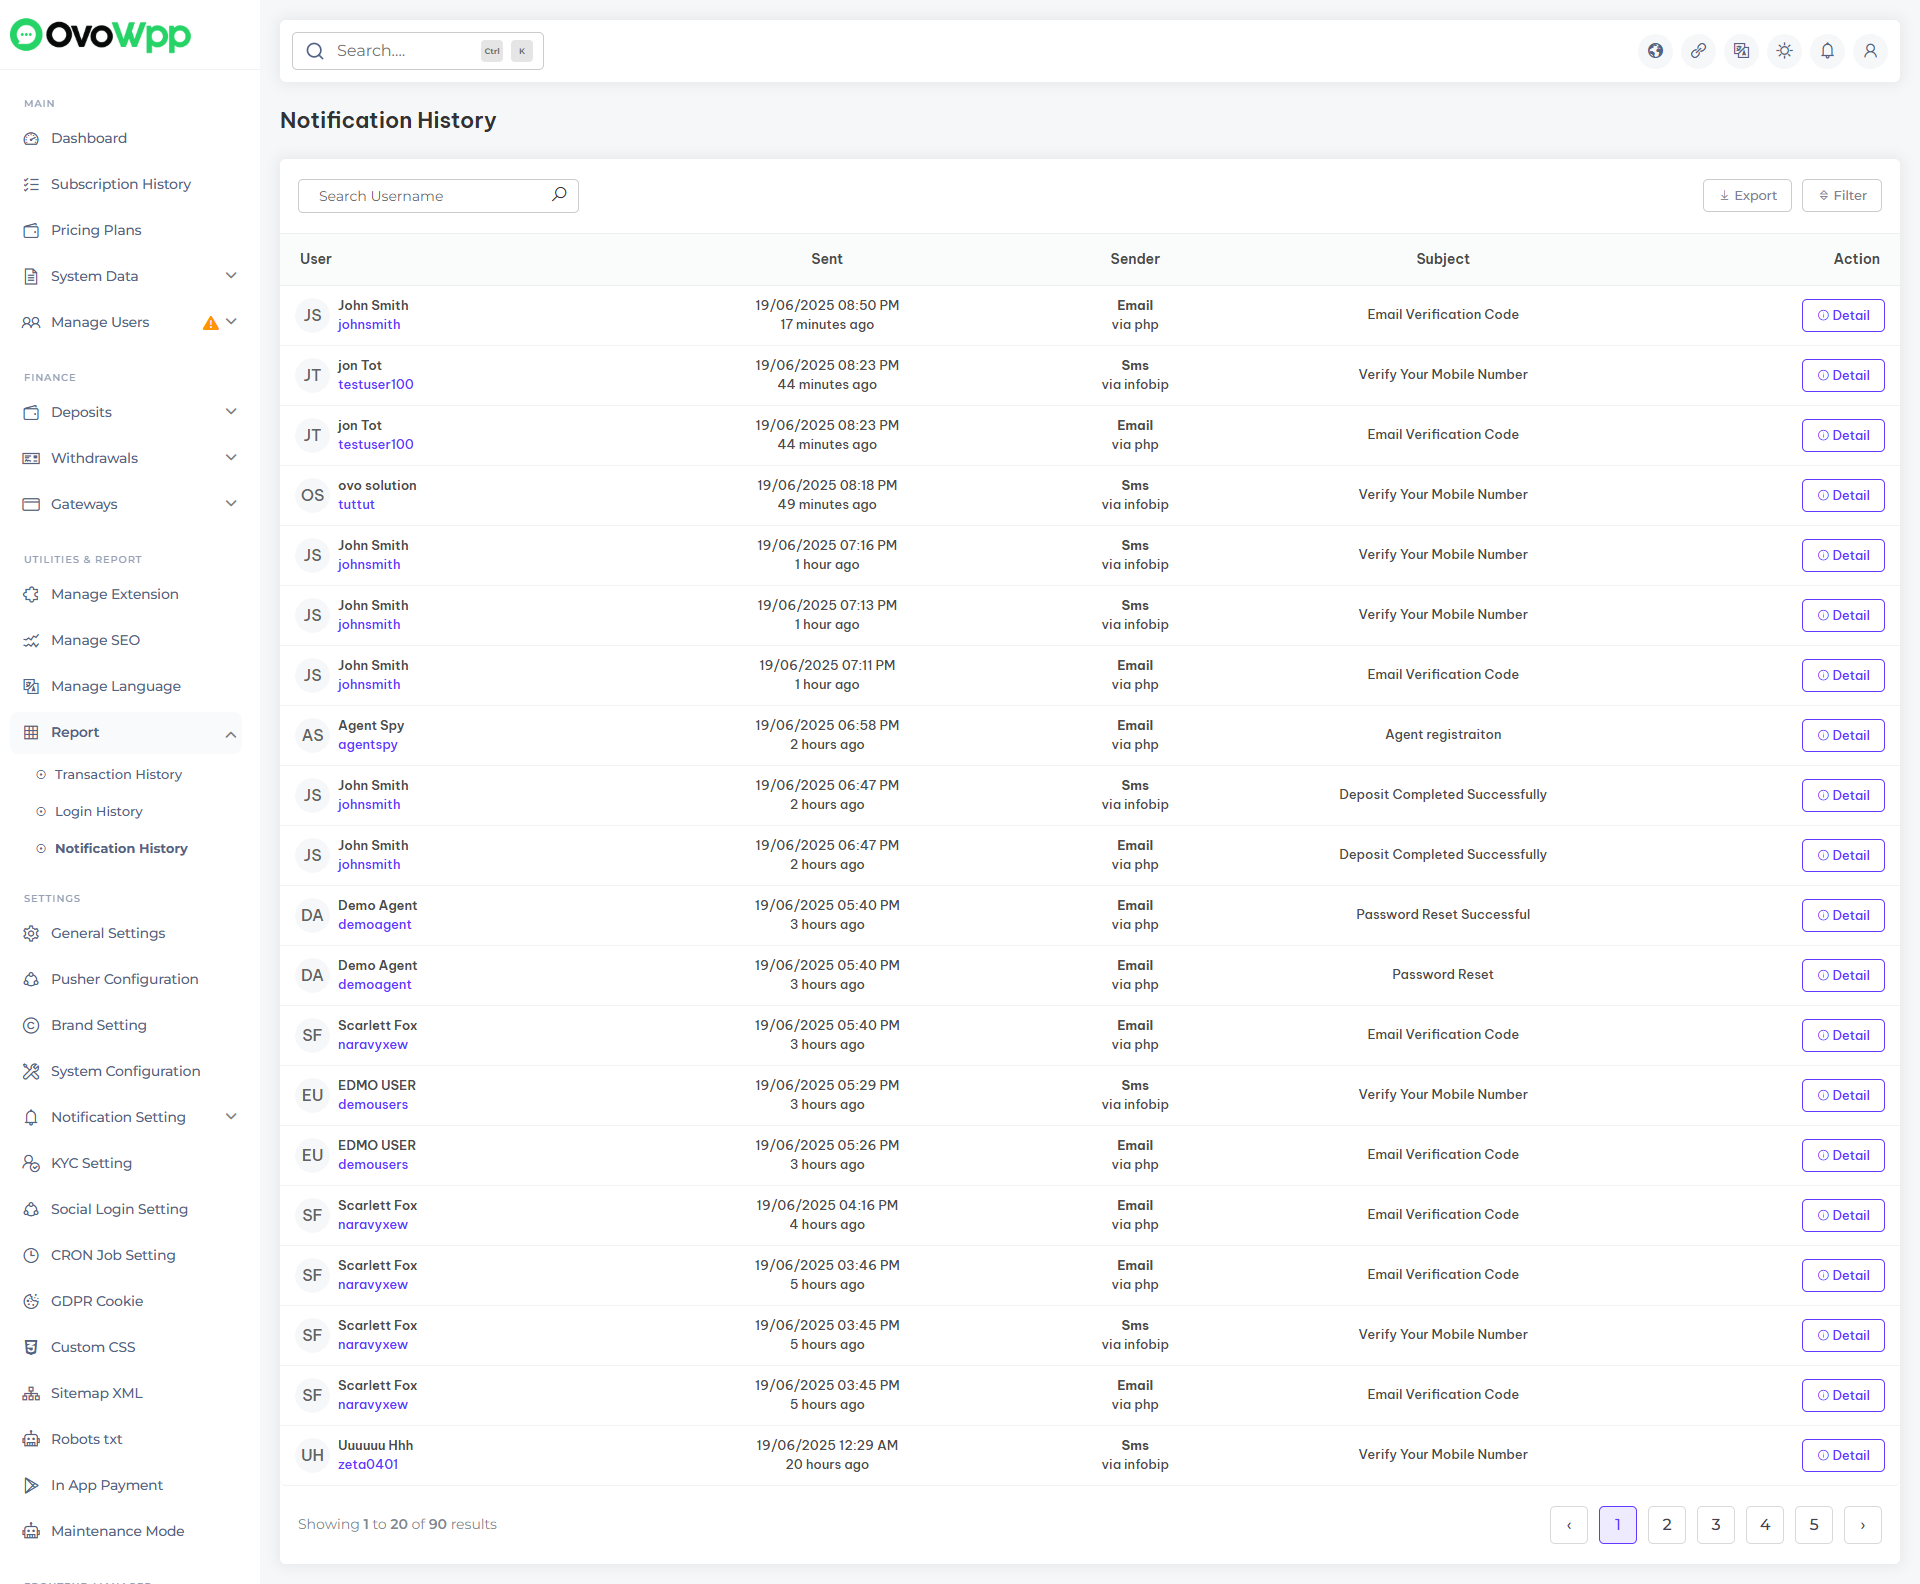This screenshot has height=1584, width=1920.
Task: Click the link chain icon in header
Action: click(1699, 51)
